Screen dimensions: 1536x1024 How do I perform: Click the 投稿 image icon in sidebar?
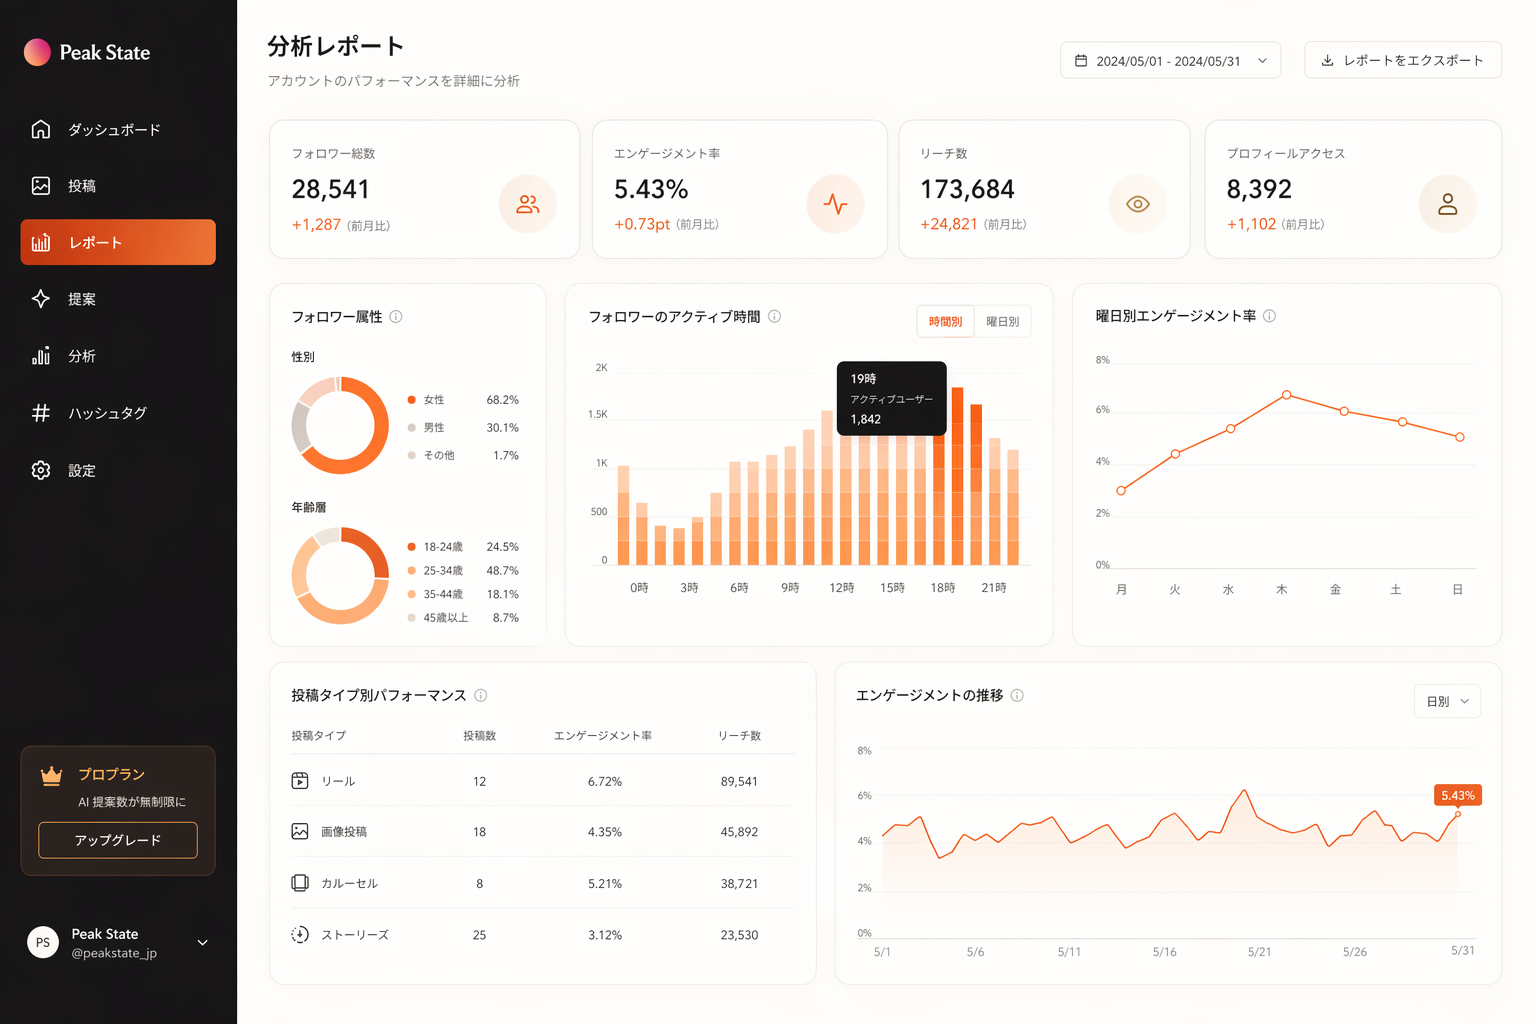click(x=41, y=185)
